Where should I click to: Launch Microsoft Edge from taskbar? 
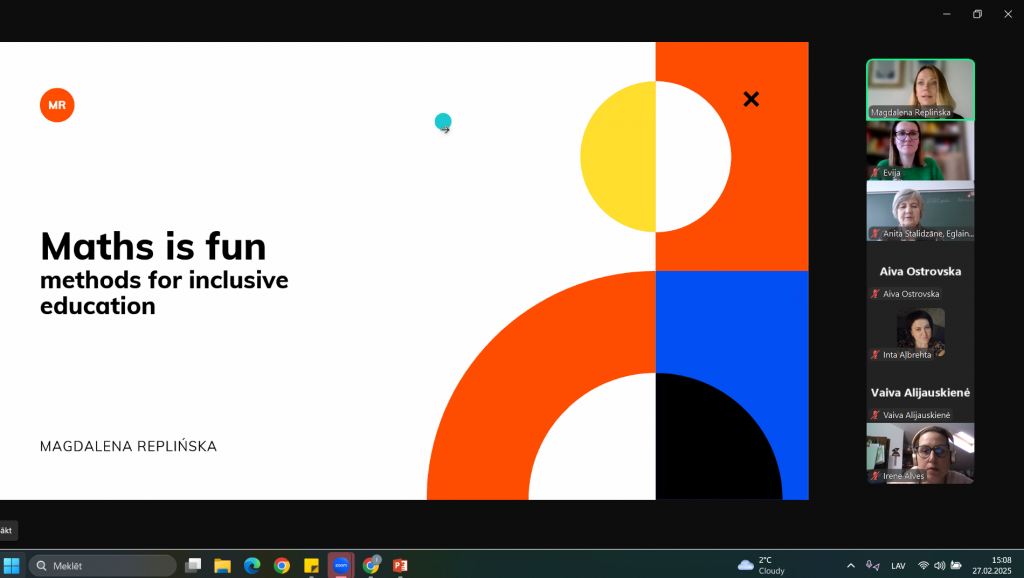(x=252, y=565)
